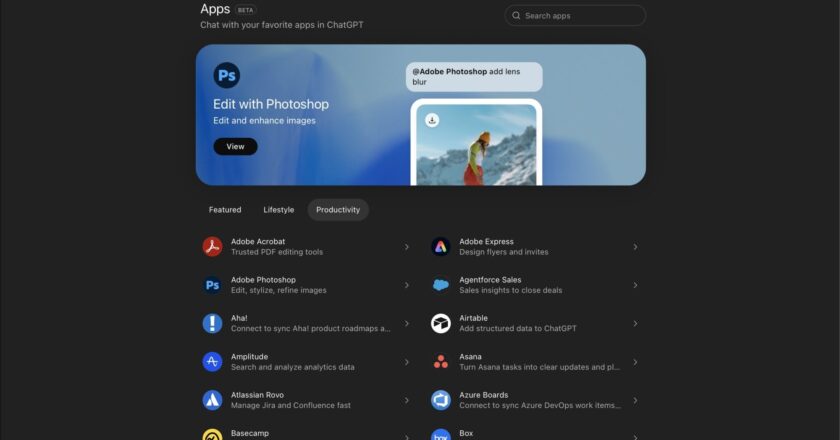Click 'Search and analyze analytics data' text

(x=292, y=367)
